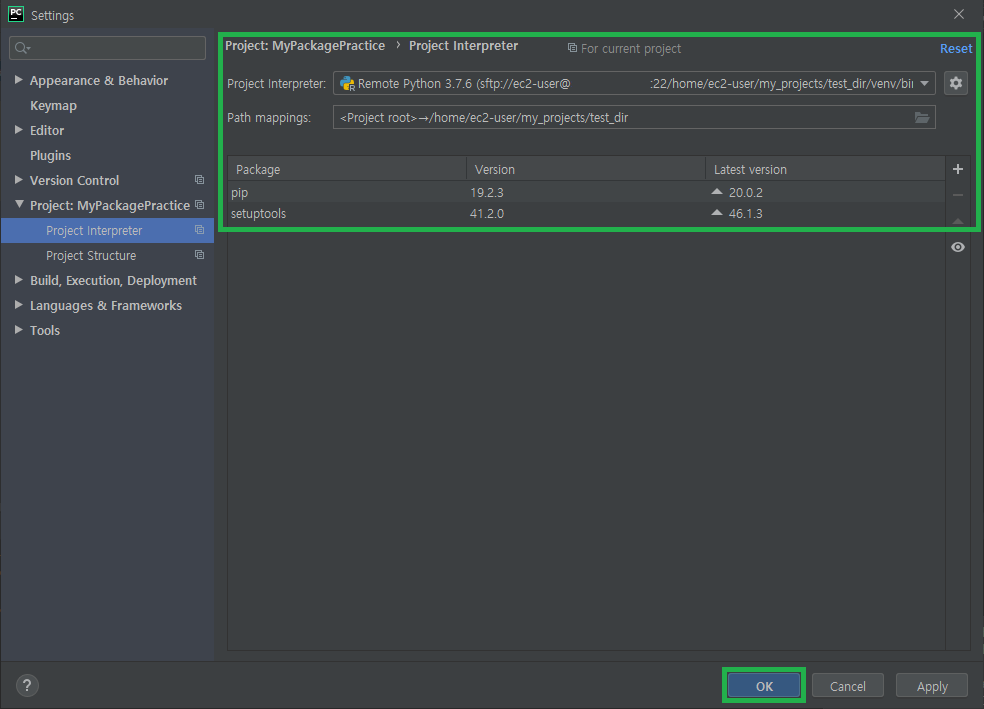Expand the Tools section arrow
Image resolution: width=984 pixels, height=709 pixels.
(19, 330)
